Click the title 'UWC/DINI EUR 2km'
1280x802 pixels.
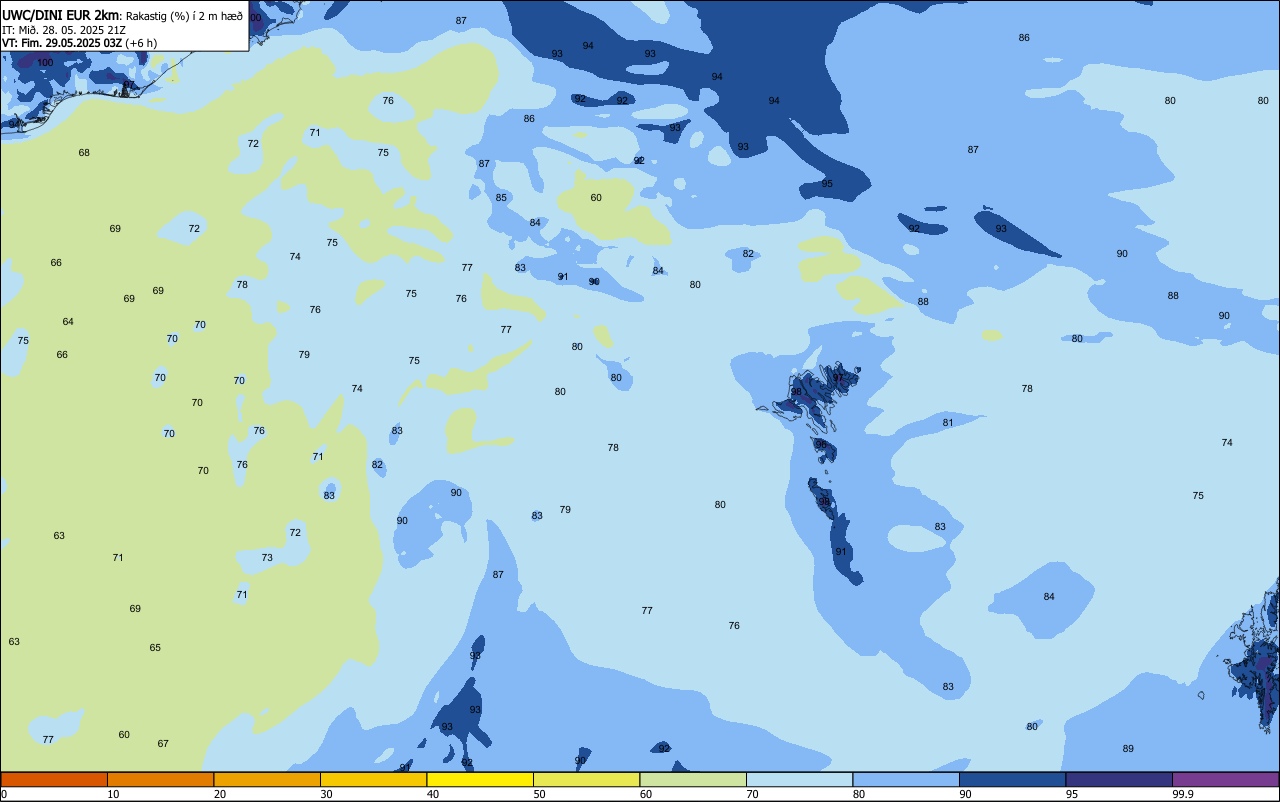[61, 15]
